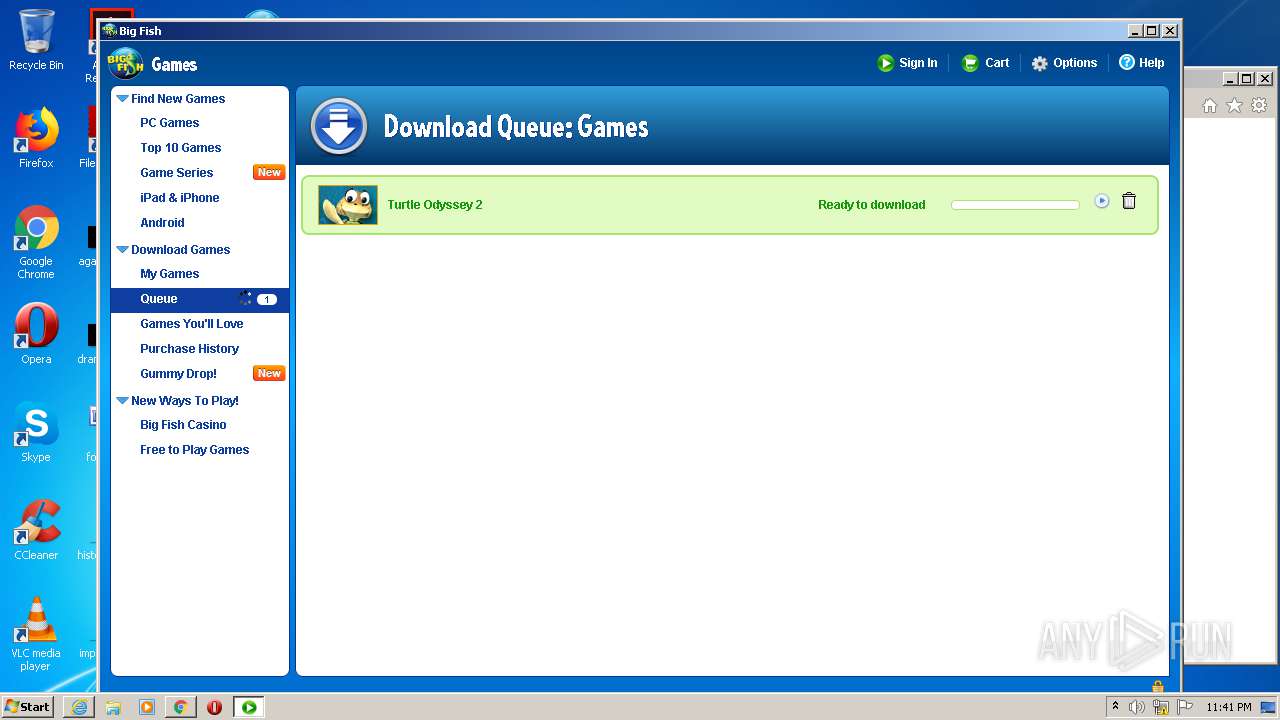Image resolution: width=1280 pixels, height=720 pixels.
Task: Click the Download Queue arrow icon
Action: 339,127
